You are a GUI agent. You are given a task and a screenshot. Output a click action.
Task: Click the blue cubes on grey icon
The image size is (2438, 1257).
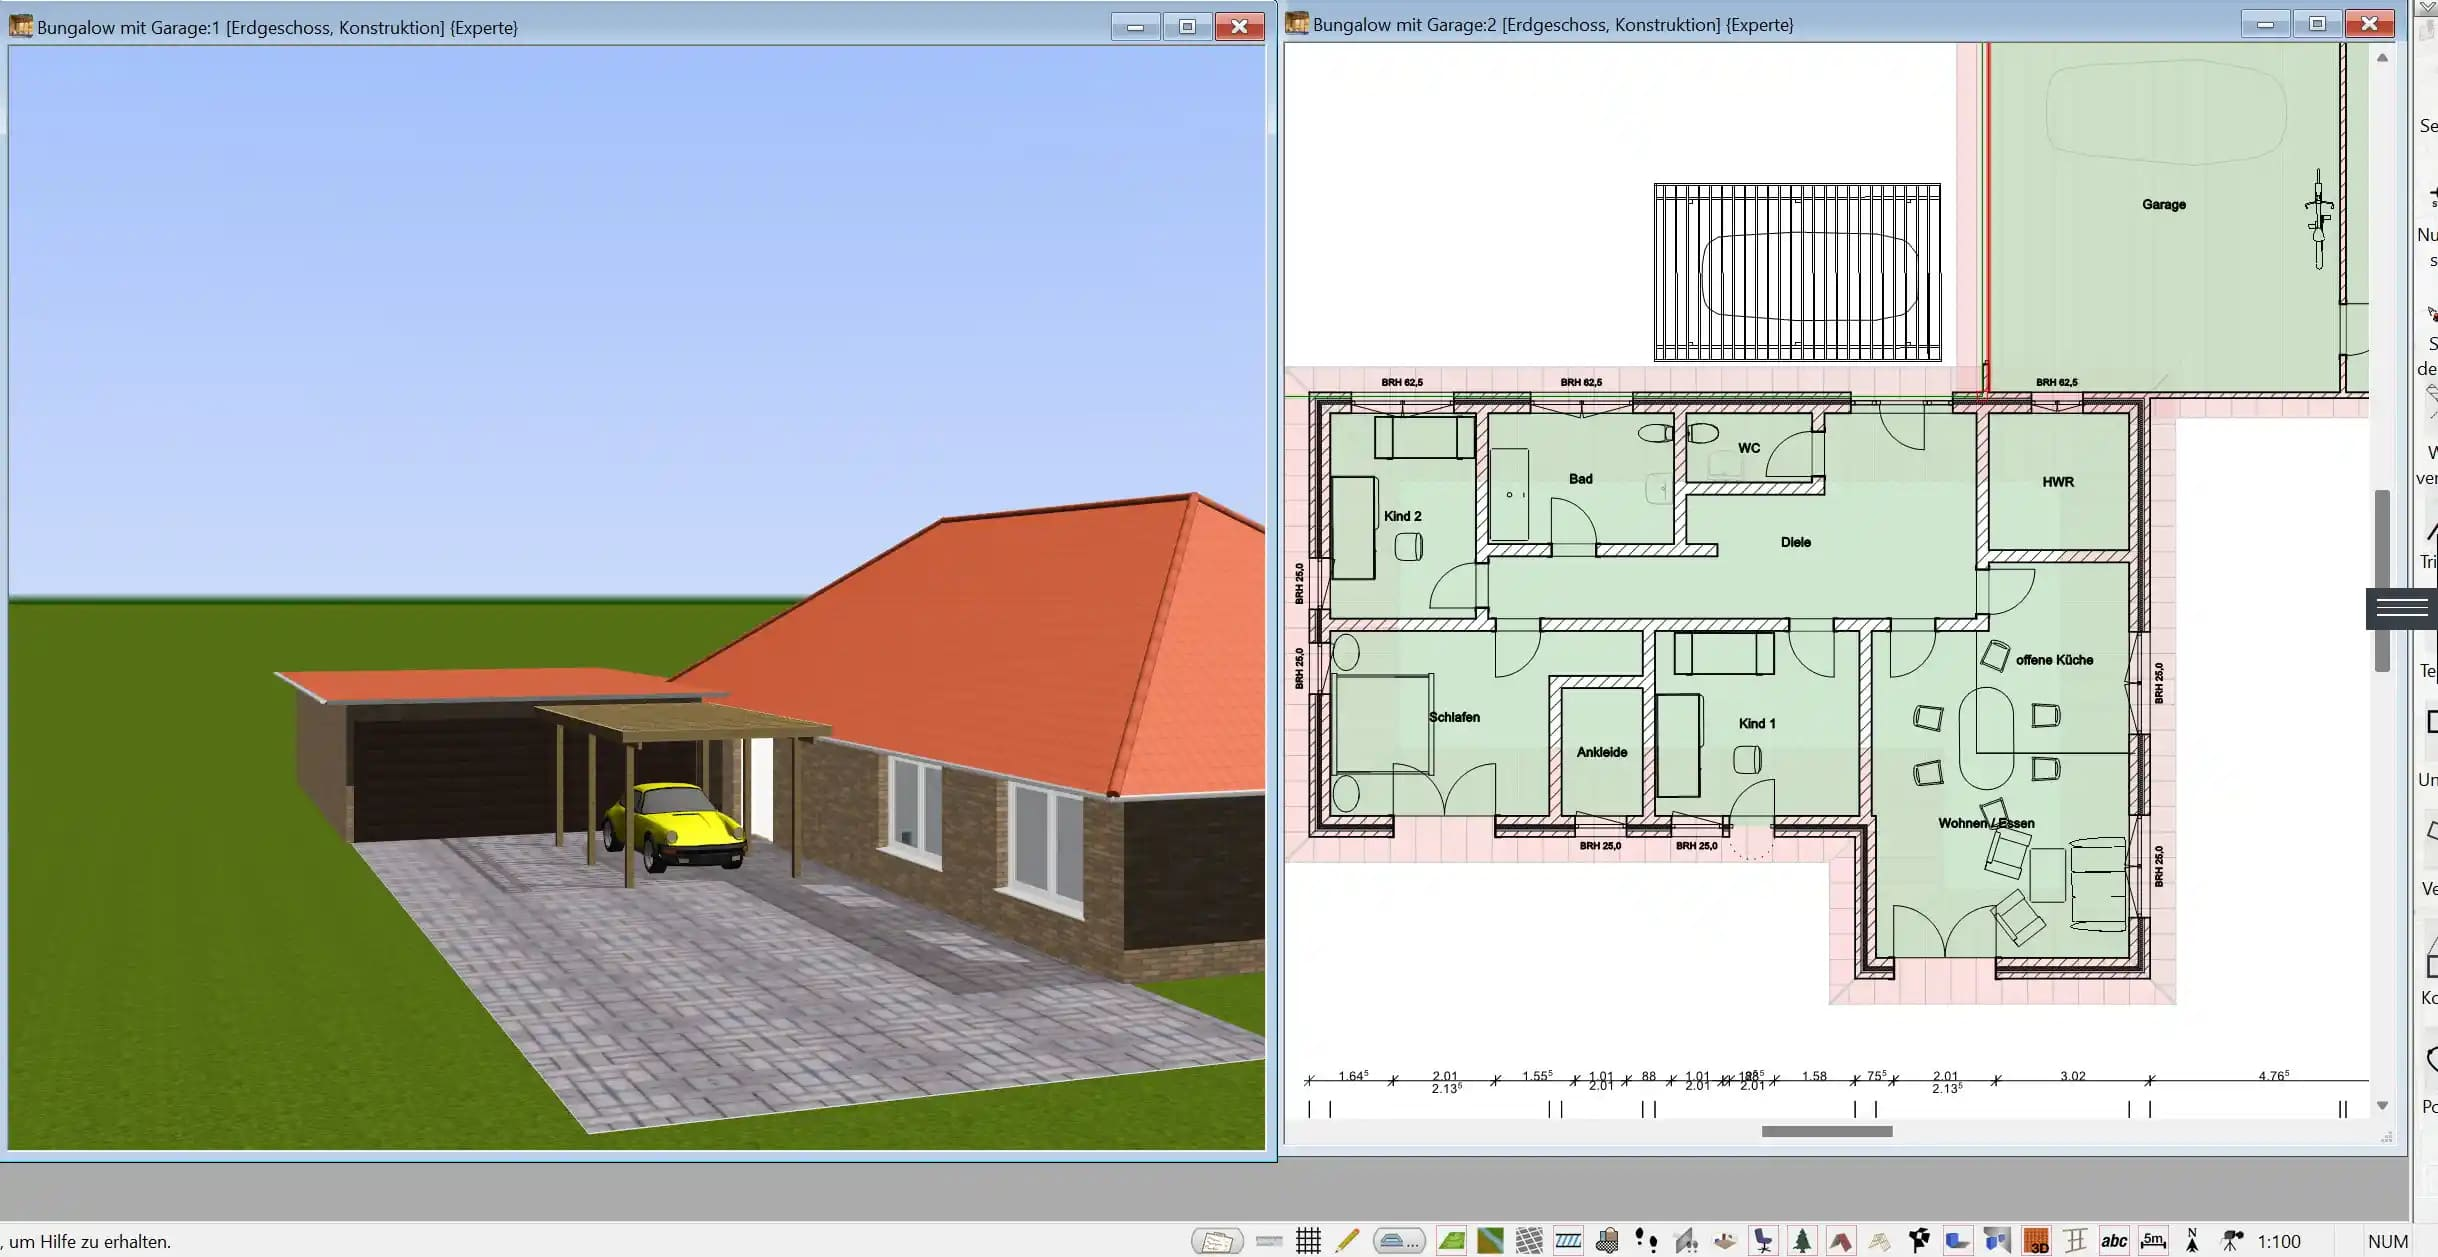pyautogui.click(x=1997, y=1241)
